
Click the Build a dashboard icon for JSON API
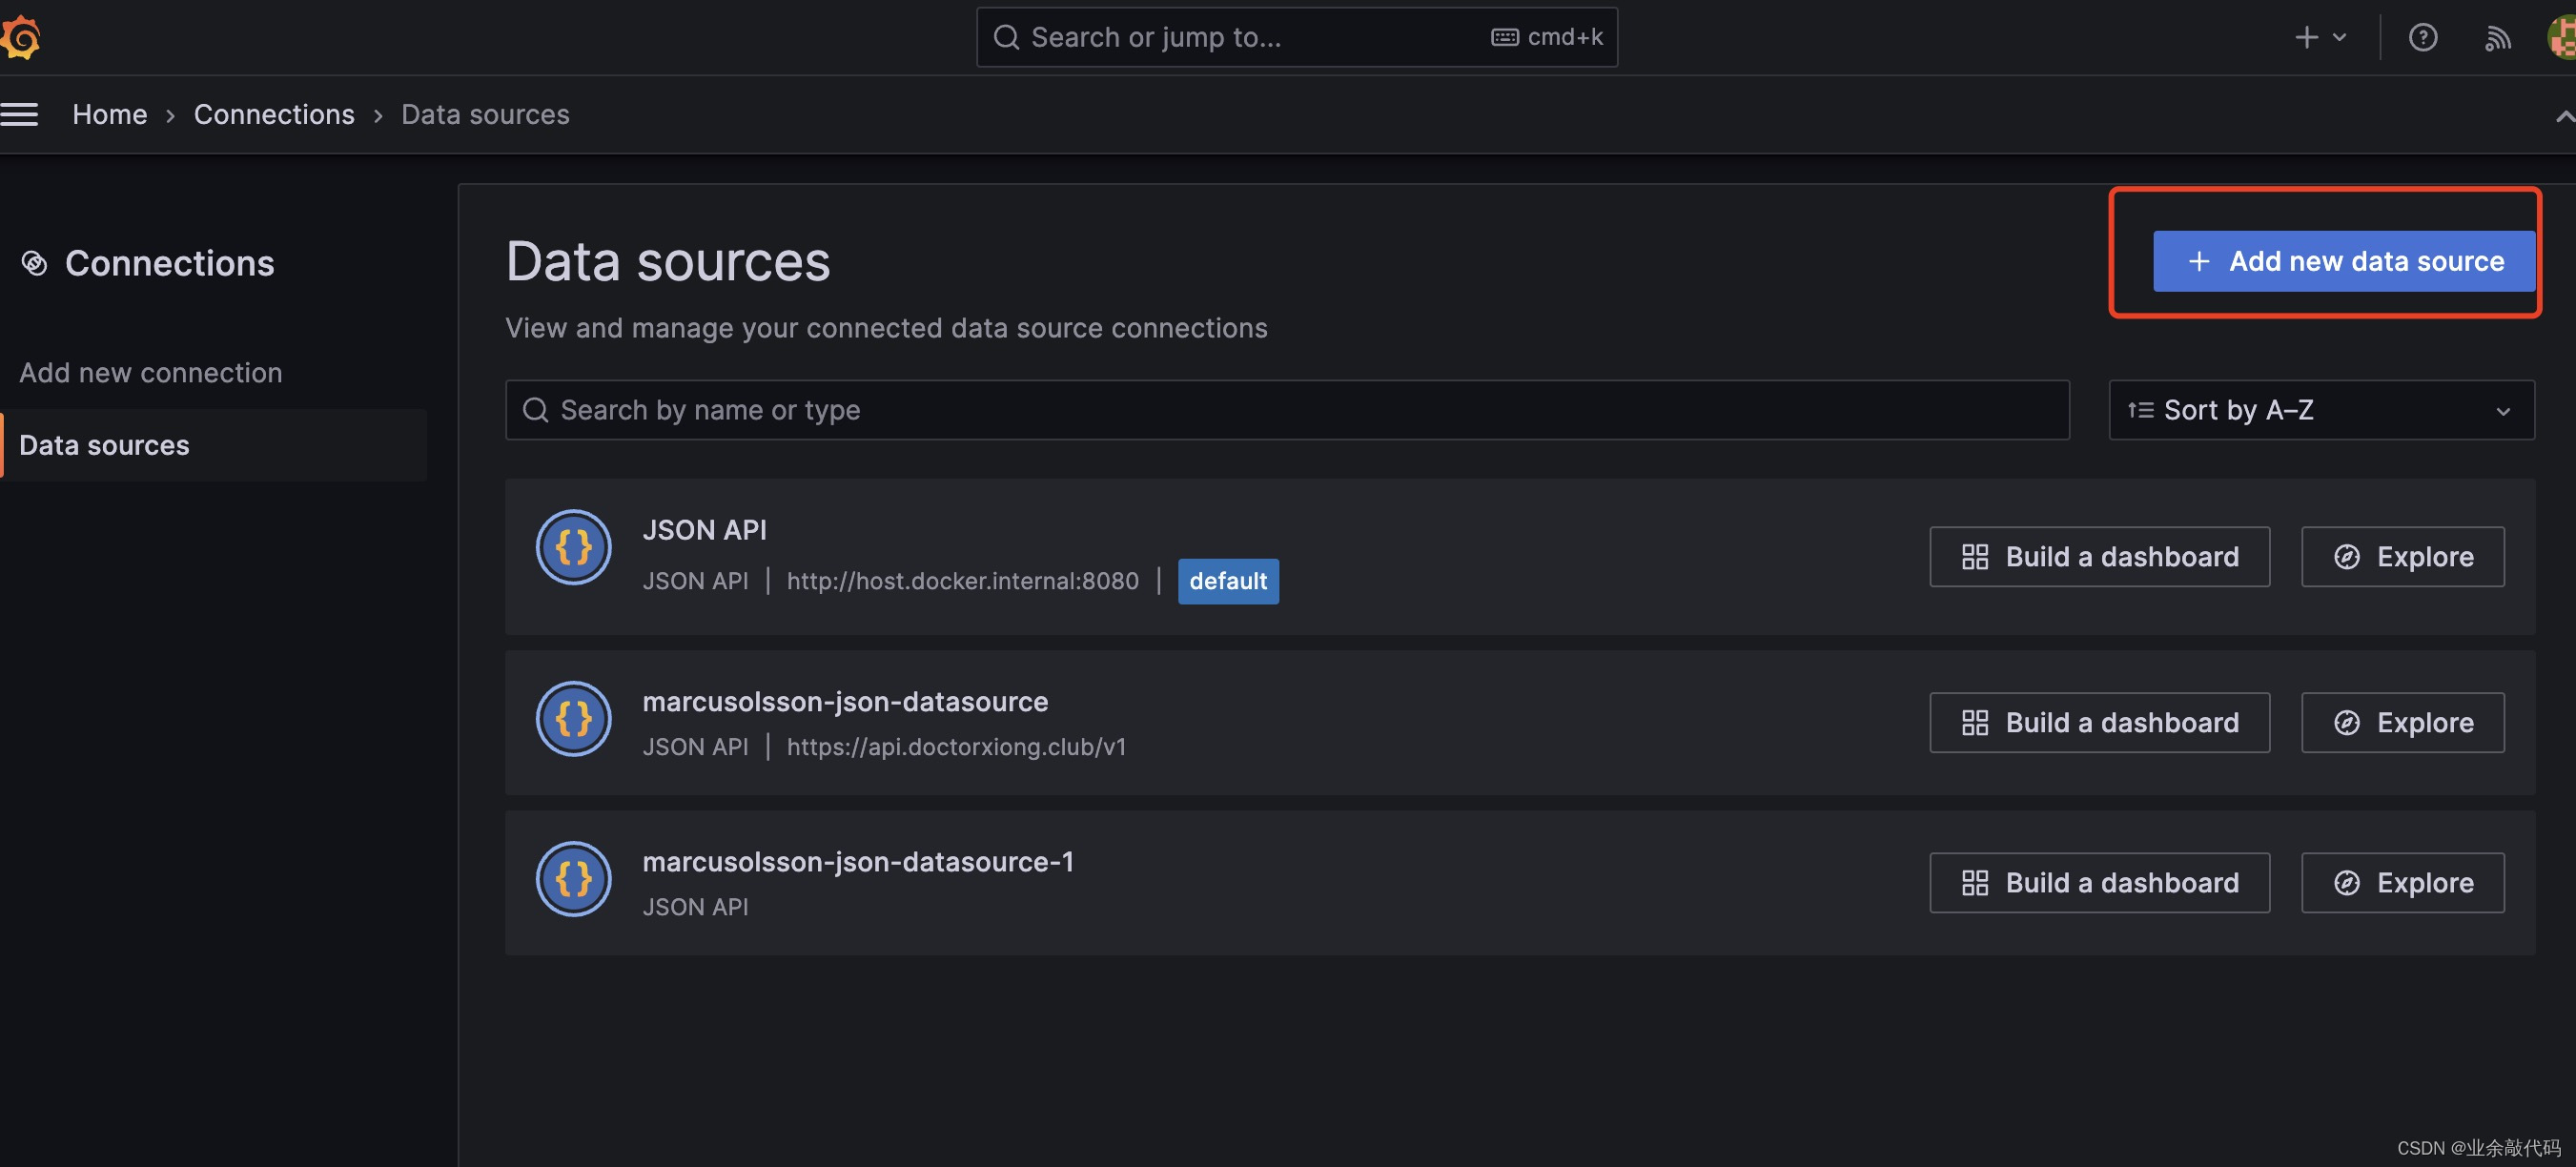[1975, 556]
